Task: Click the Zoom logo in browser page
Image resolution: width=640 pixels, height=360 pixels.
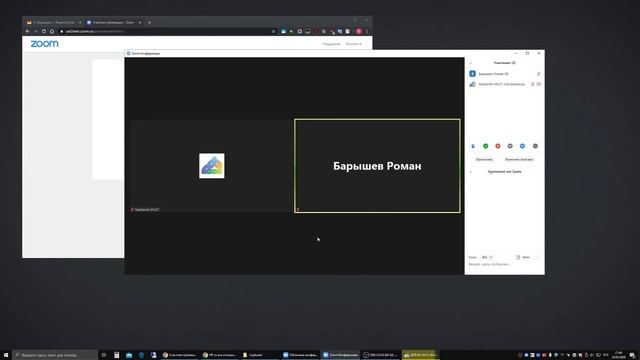Action: tap(44, 44)
